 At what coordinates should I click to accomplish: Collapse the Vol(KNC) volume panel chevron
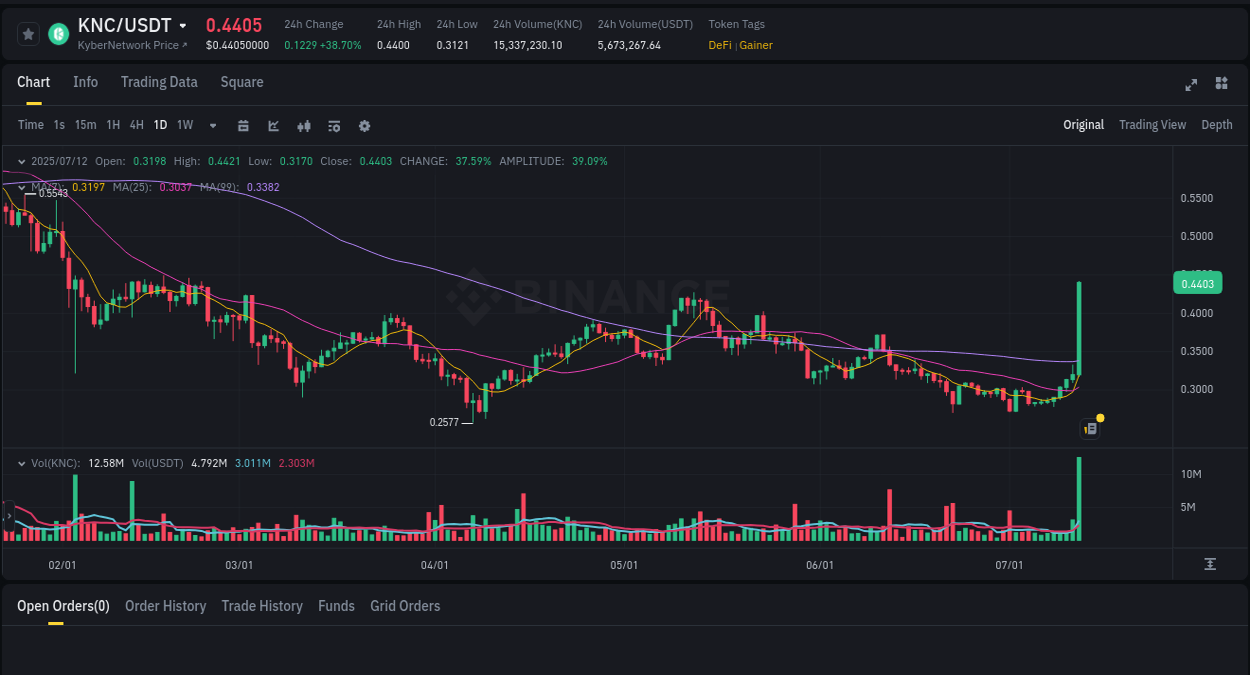[22, 462]
